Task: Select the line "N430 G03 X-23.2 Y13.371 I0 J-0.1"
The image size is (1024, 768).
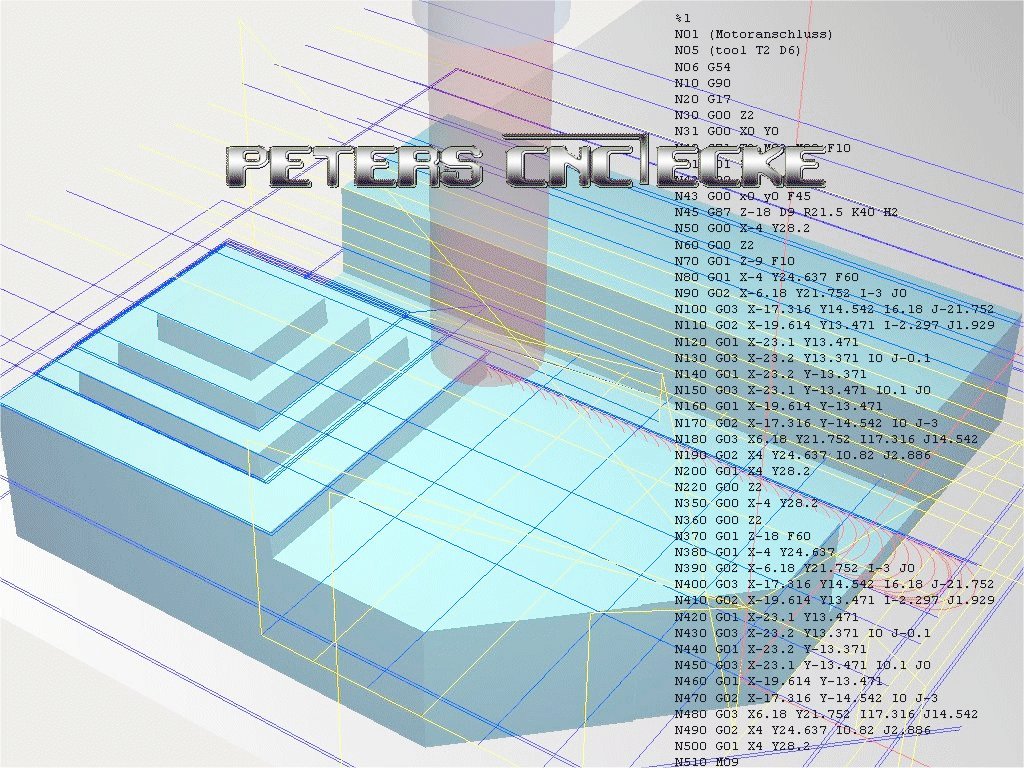Action: pos(803,633)
